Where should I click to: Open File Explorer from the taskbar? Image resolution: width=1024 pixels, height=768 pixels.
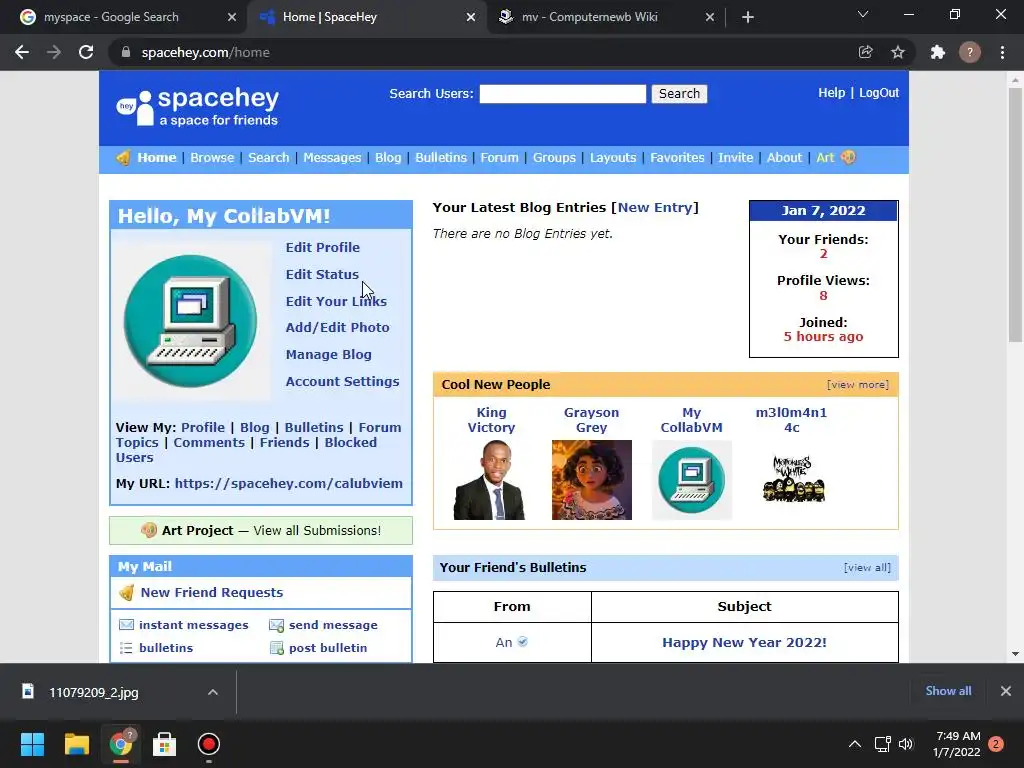pos(76,744)
